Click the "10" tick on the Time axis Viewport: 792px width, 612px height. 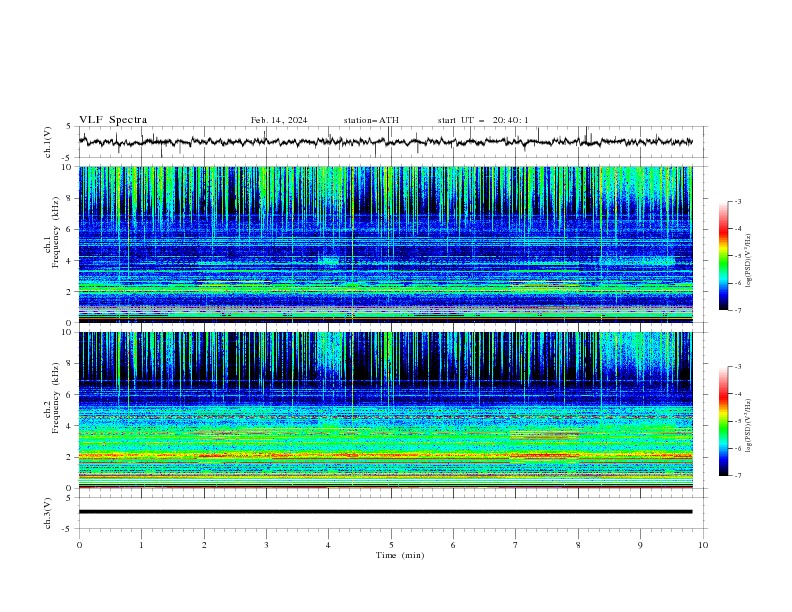[x=703, y=545]
